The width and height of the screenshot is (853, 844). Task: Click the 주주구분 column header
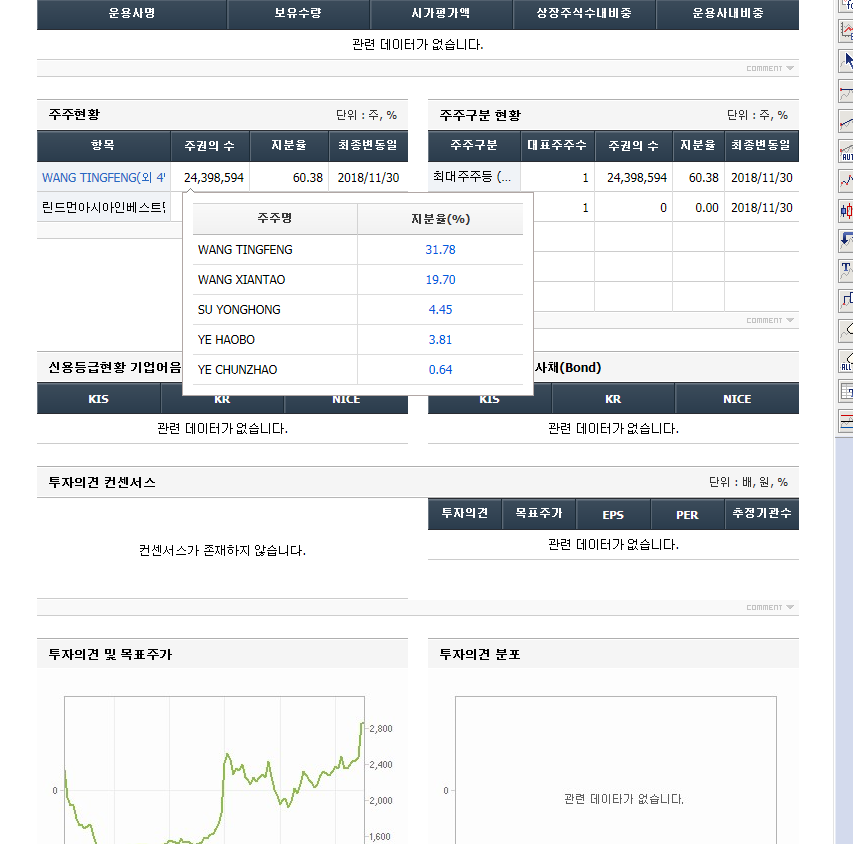click(x=474, y=146)
